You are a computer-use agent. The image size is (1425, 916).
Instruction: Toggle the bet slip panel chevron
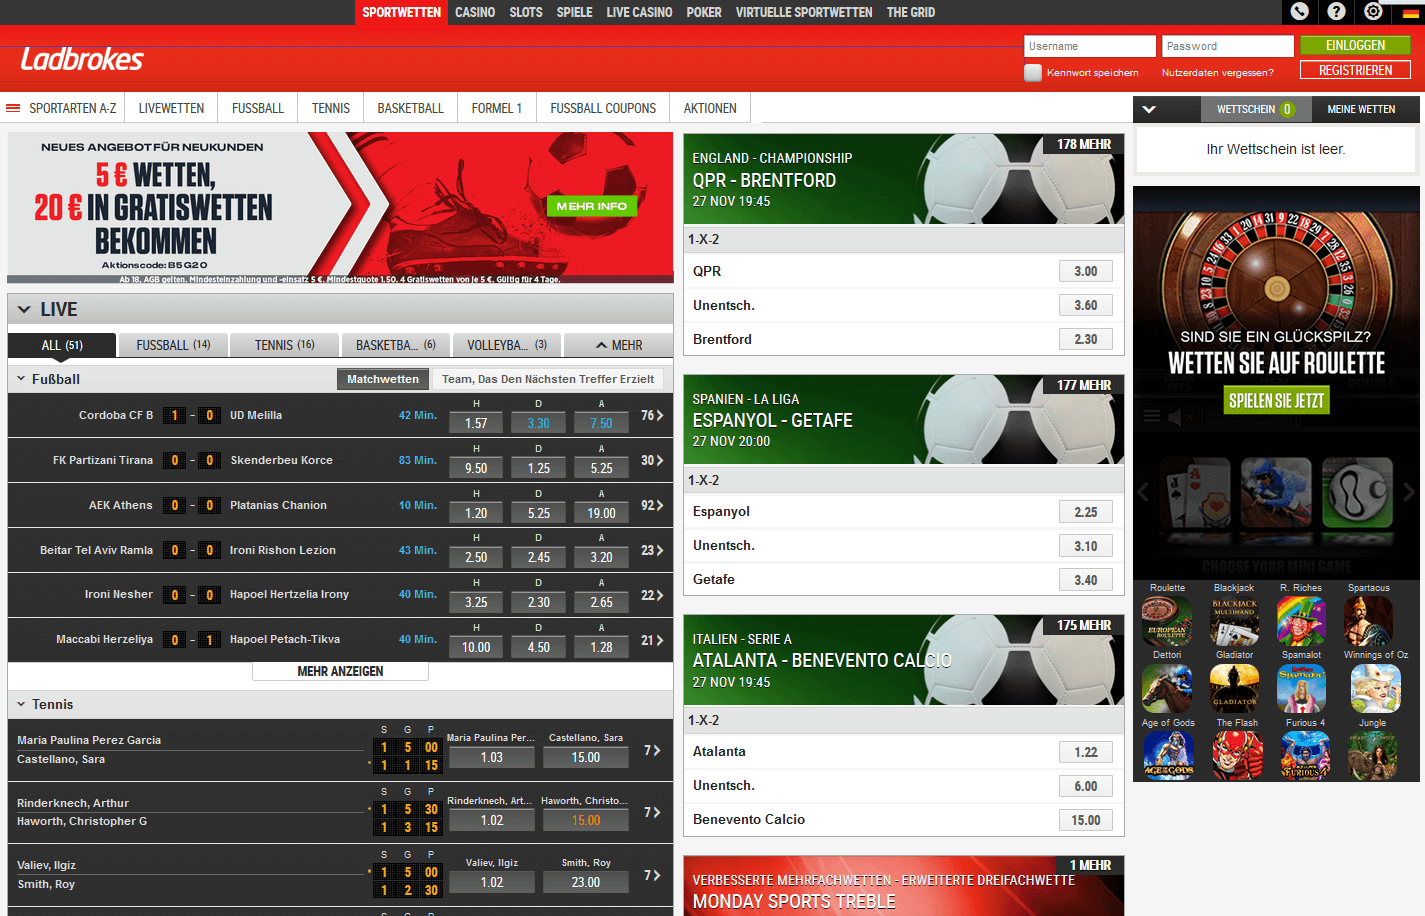[x=1149, y=109]
